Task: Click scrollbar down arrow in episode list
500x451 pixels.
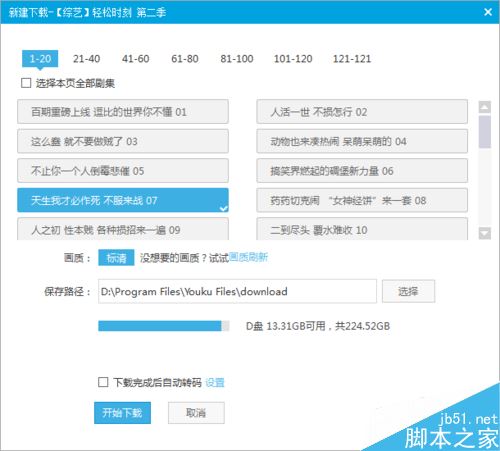Action: [485, 233]
